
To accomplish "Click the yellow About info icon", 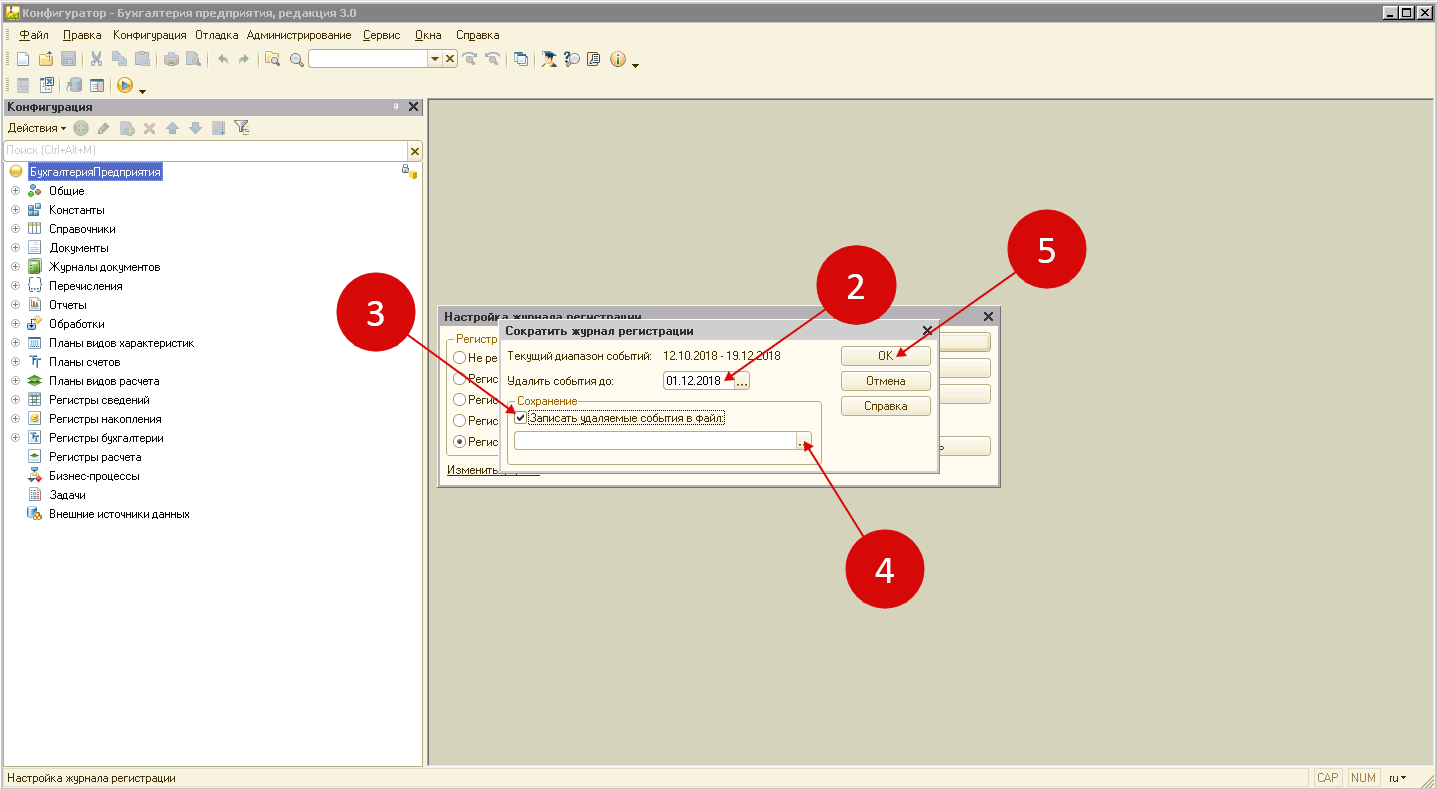I will pos(617,59).
